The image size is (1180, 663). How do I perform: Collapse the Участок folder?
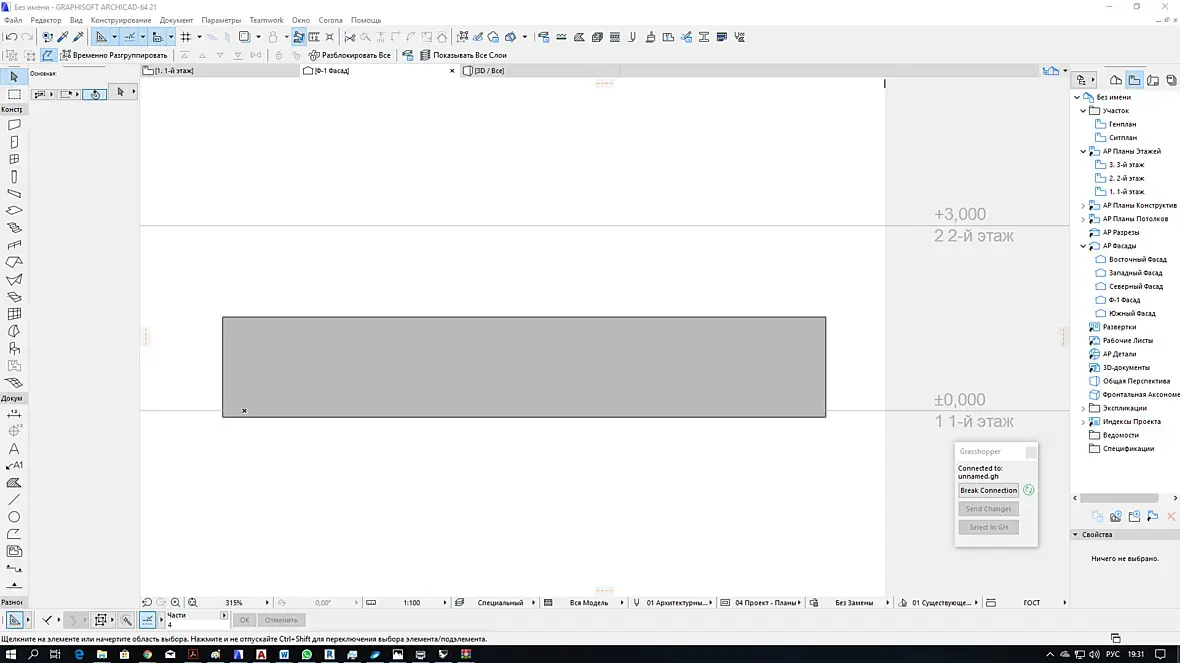click(1083, 111)
